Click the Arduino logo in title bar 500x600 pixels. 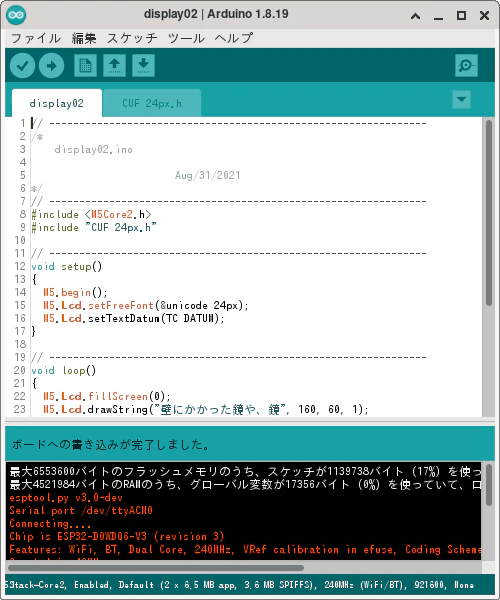[x=16, y=15]
